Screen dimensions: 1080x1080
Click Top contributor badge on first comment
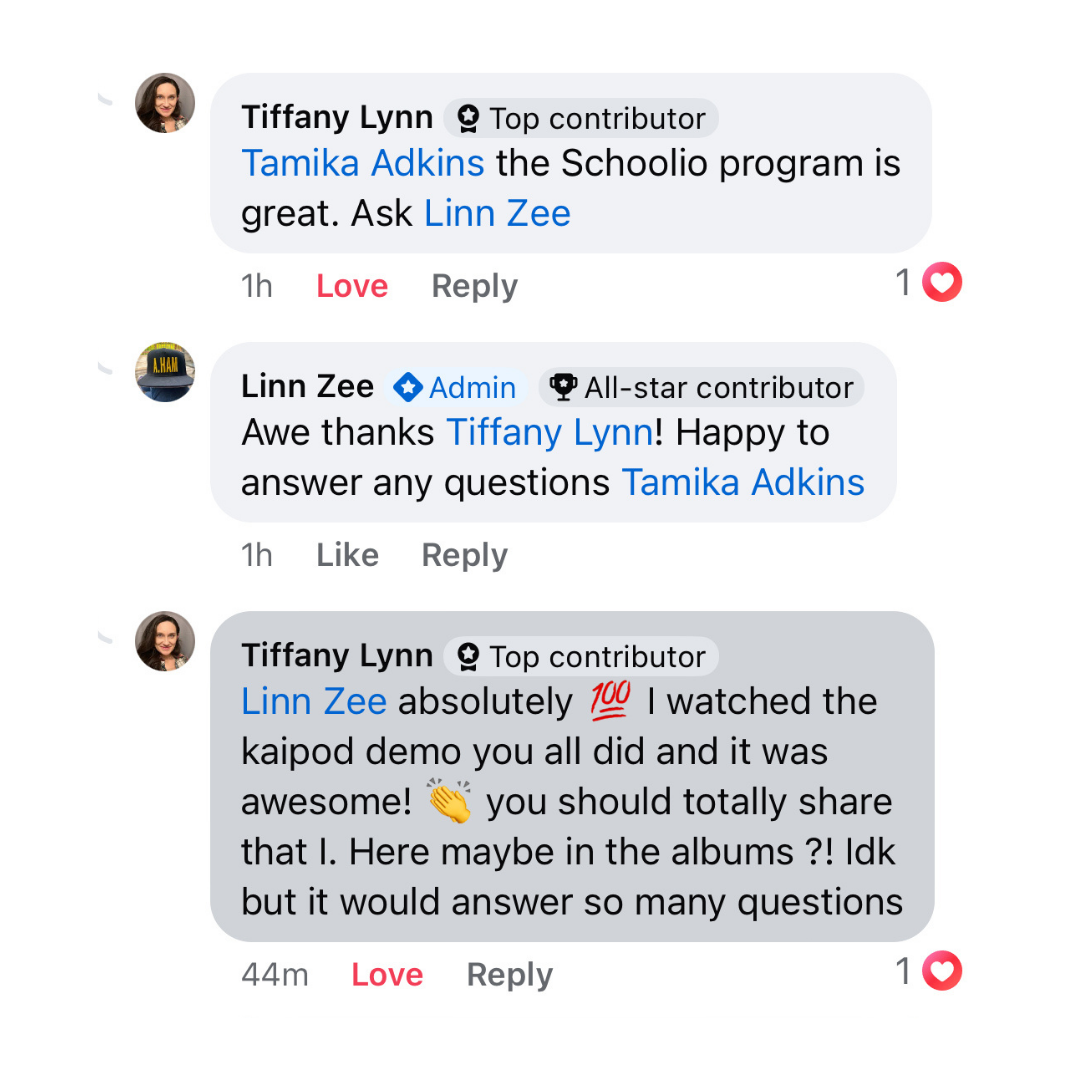pyautogui.click(x=581, y=119)
